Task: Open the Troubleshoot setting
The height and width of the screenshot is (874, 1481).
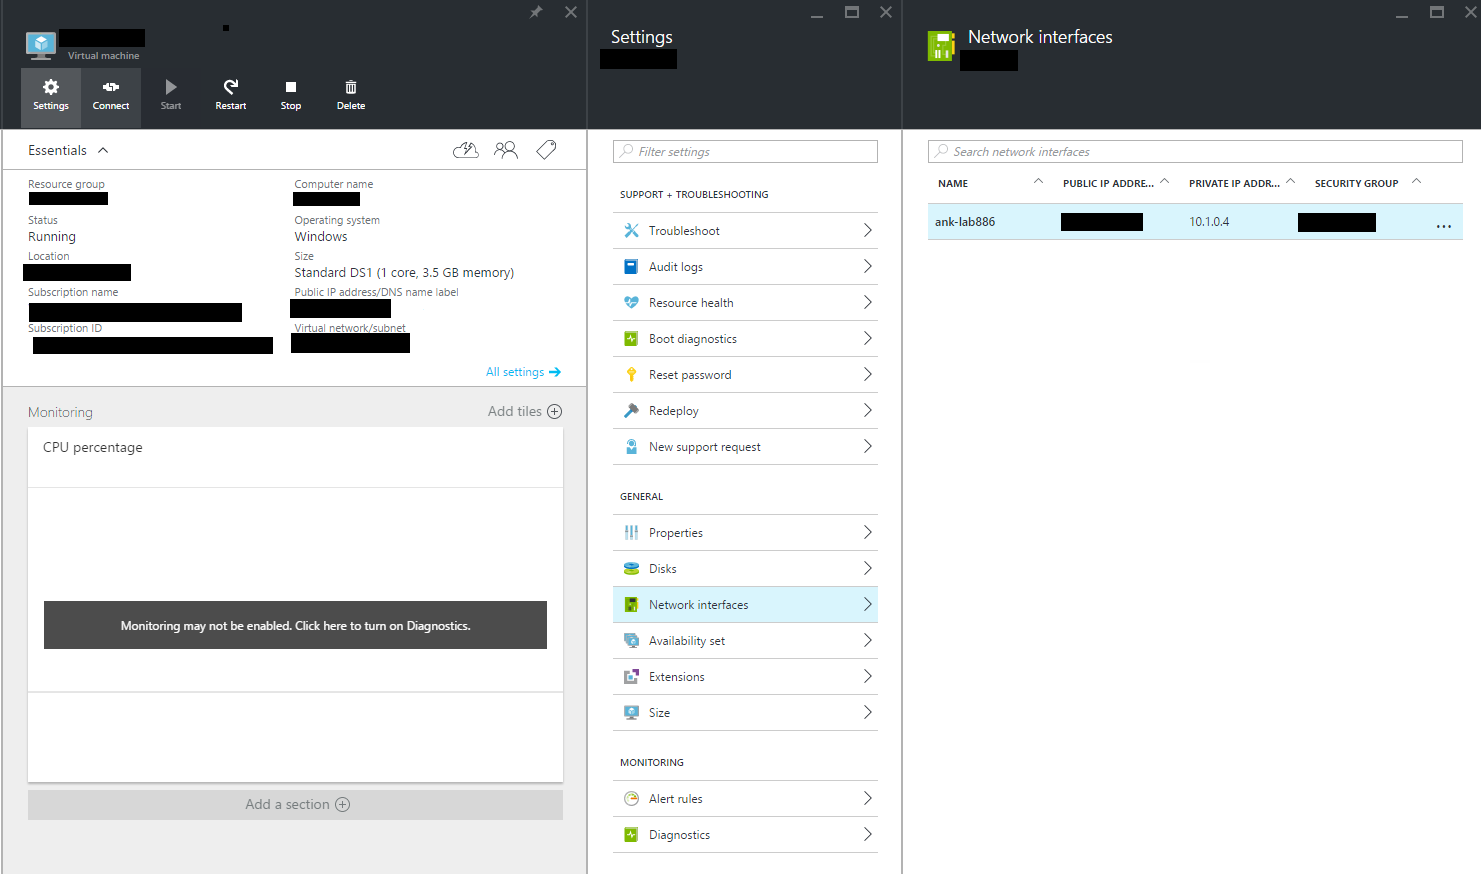Action: click(x=745, y=231)
